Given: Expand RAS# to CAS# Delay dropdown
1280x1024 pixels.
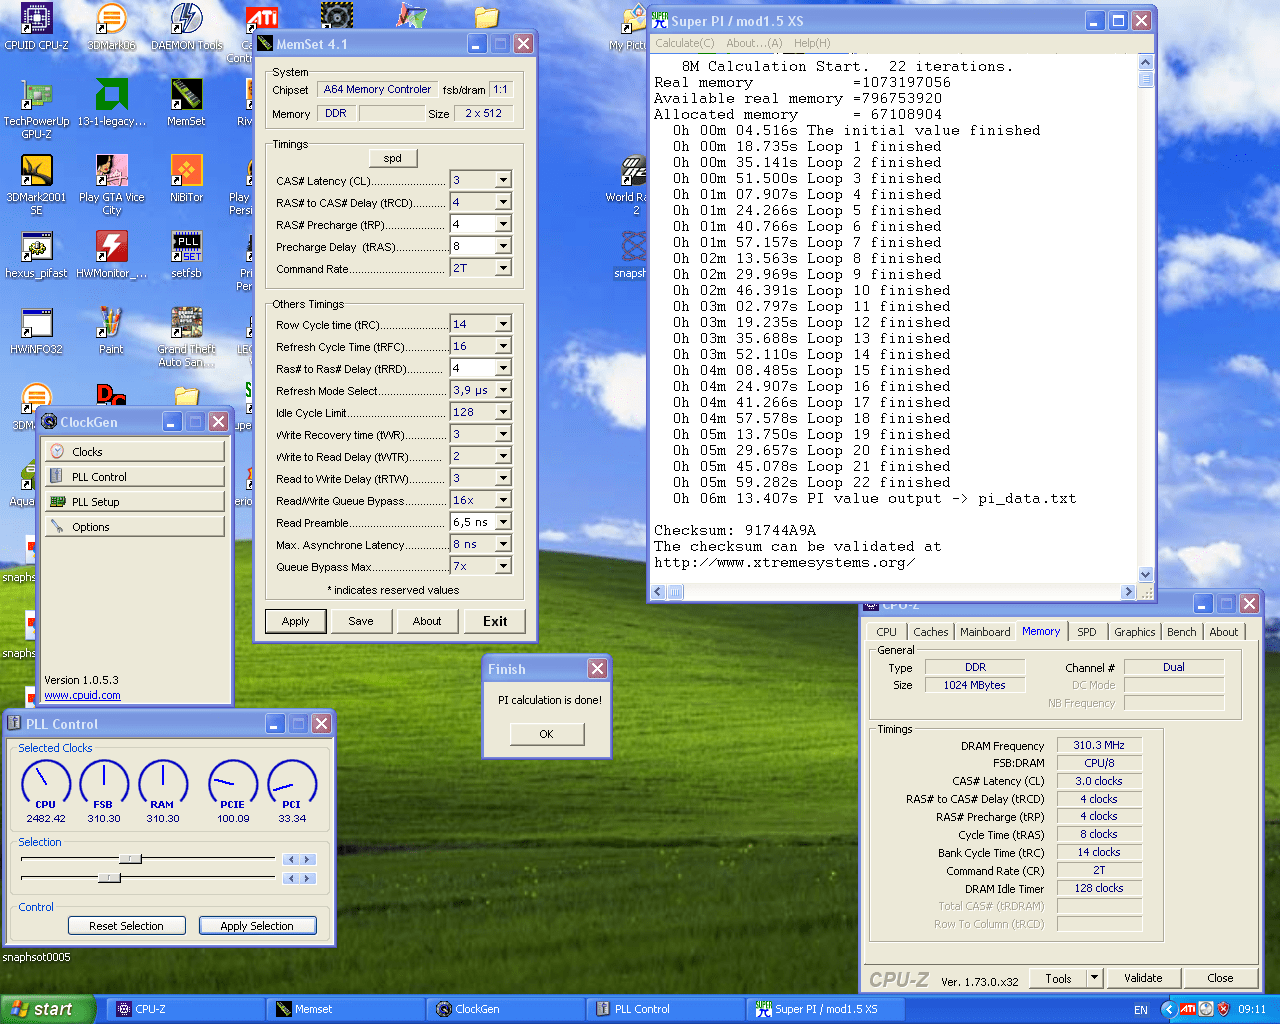Looking at the screenshot, I should [x=503, y=202].
